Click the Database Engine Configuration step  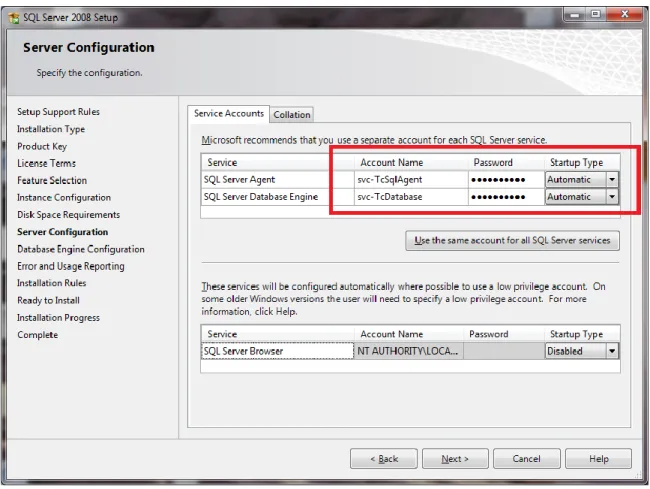[81, 249]
